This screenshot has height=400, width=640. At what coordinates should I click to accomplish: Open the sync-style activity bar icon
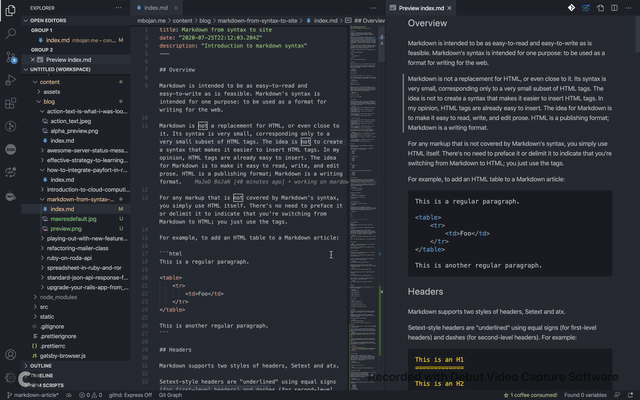point(11,173)
